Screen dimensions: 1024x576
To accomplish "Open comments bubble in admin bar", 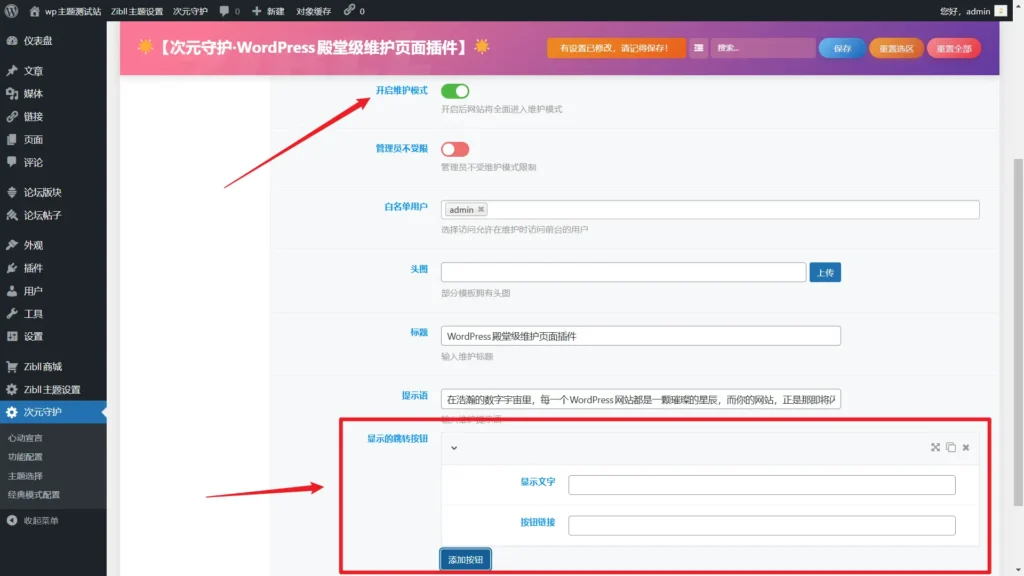I will click(229, 11).
